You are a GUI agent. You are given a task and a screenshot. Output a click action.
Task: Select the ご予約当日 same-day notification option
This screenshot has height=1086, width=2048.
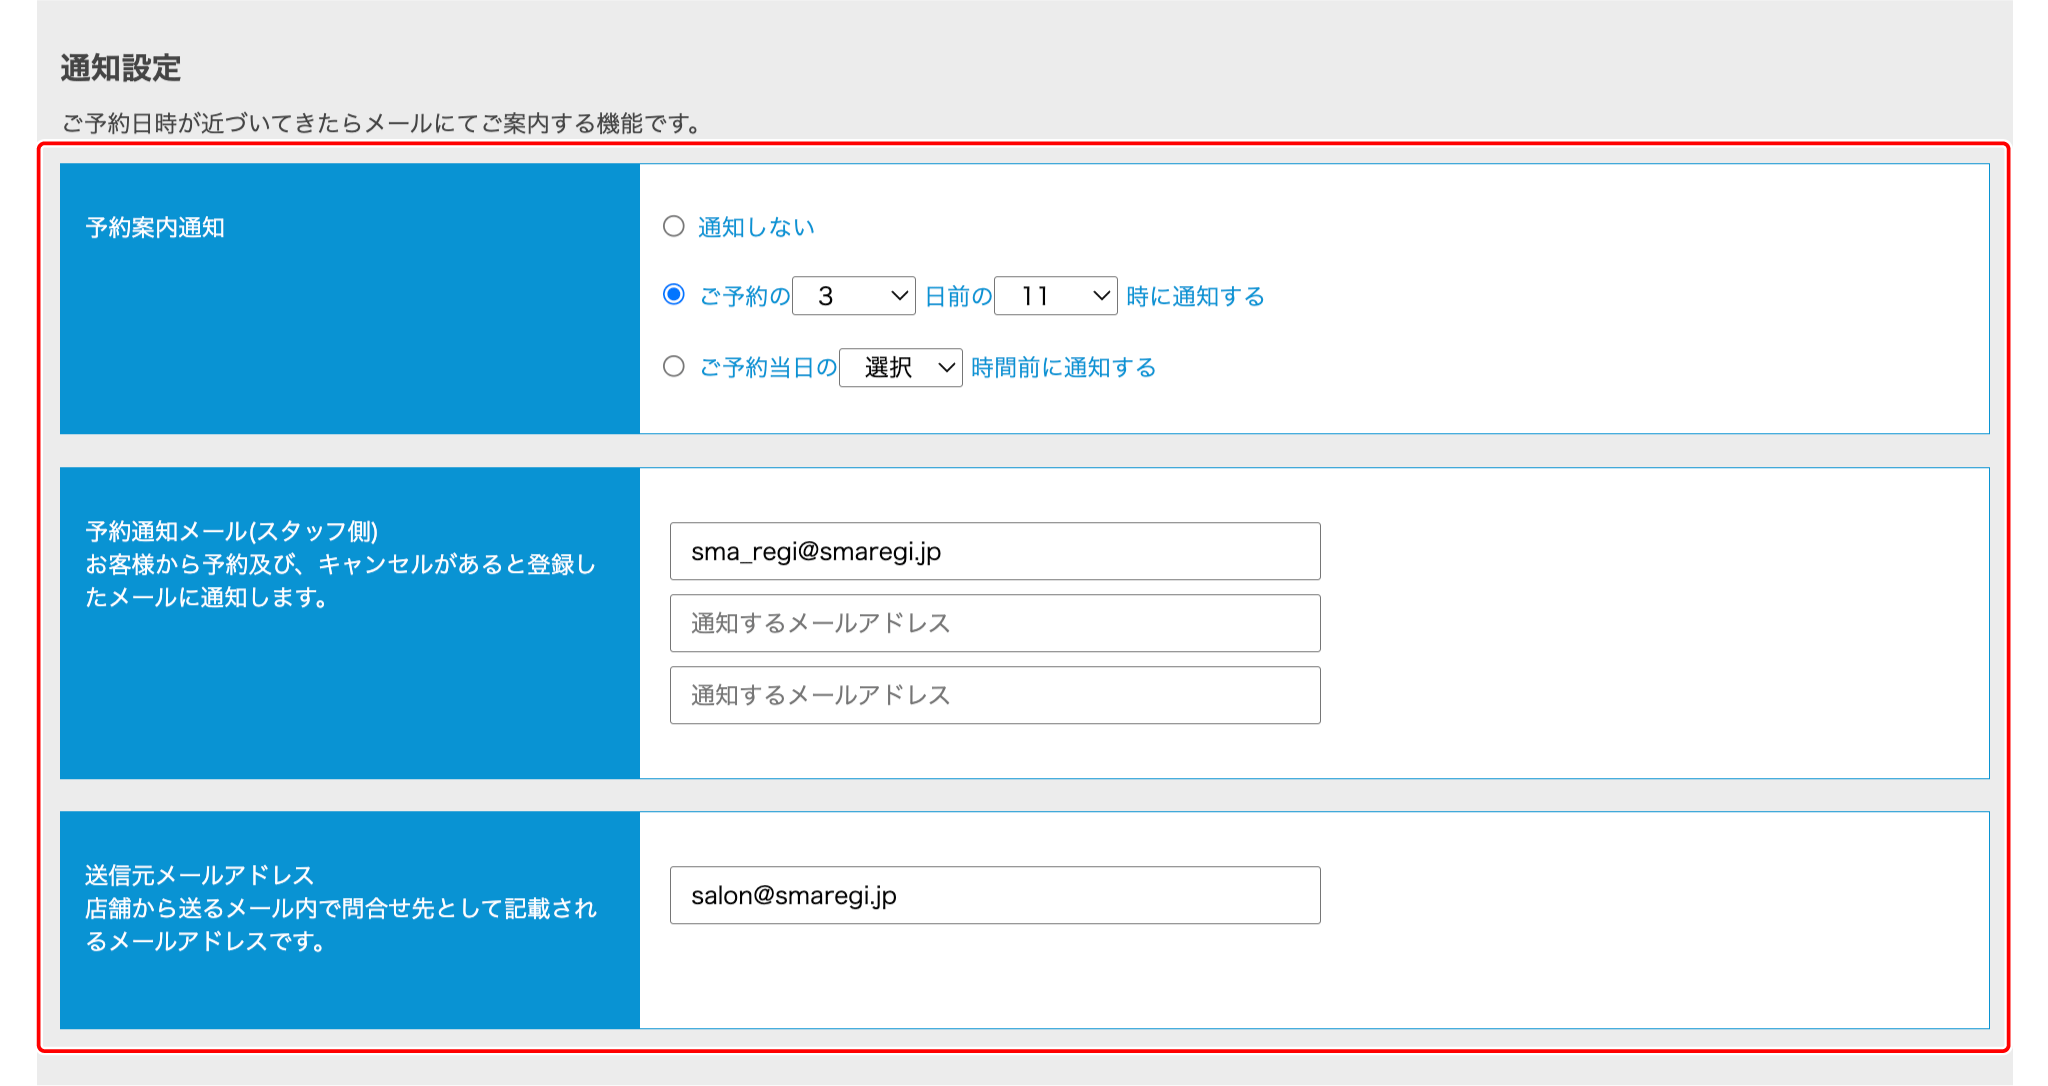click(674, 367)
